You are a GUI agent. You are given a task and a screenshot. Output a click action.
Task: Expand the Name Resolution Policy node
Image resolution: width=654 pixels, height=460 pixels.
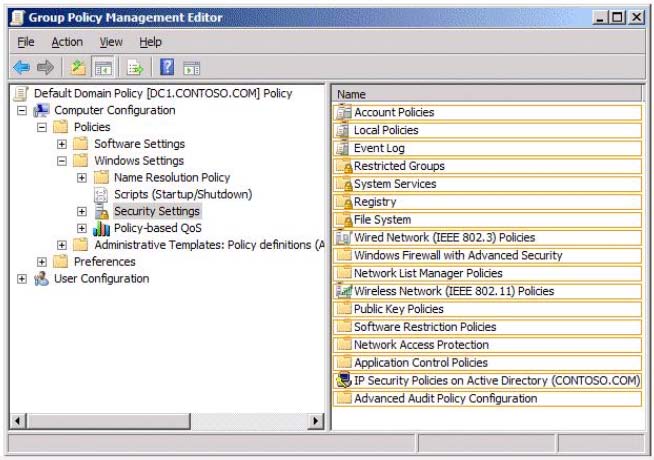82,178
